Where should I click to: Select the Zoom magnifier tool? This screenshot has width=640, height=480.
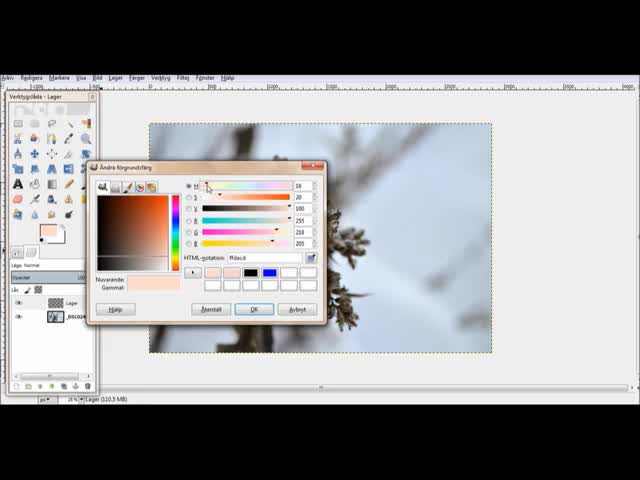click(x=86, y=139)
